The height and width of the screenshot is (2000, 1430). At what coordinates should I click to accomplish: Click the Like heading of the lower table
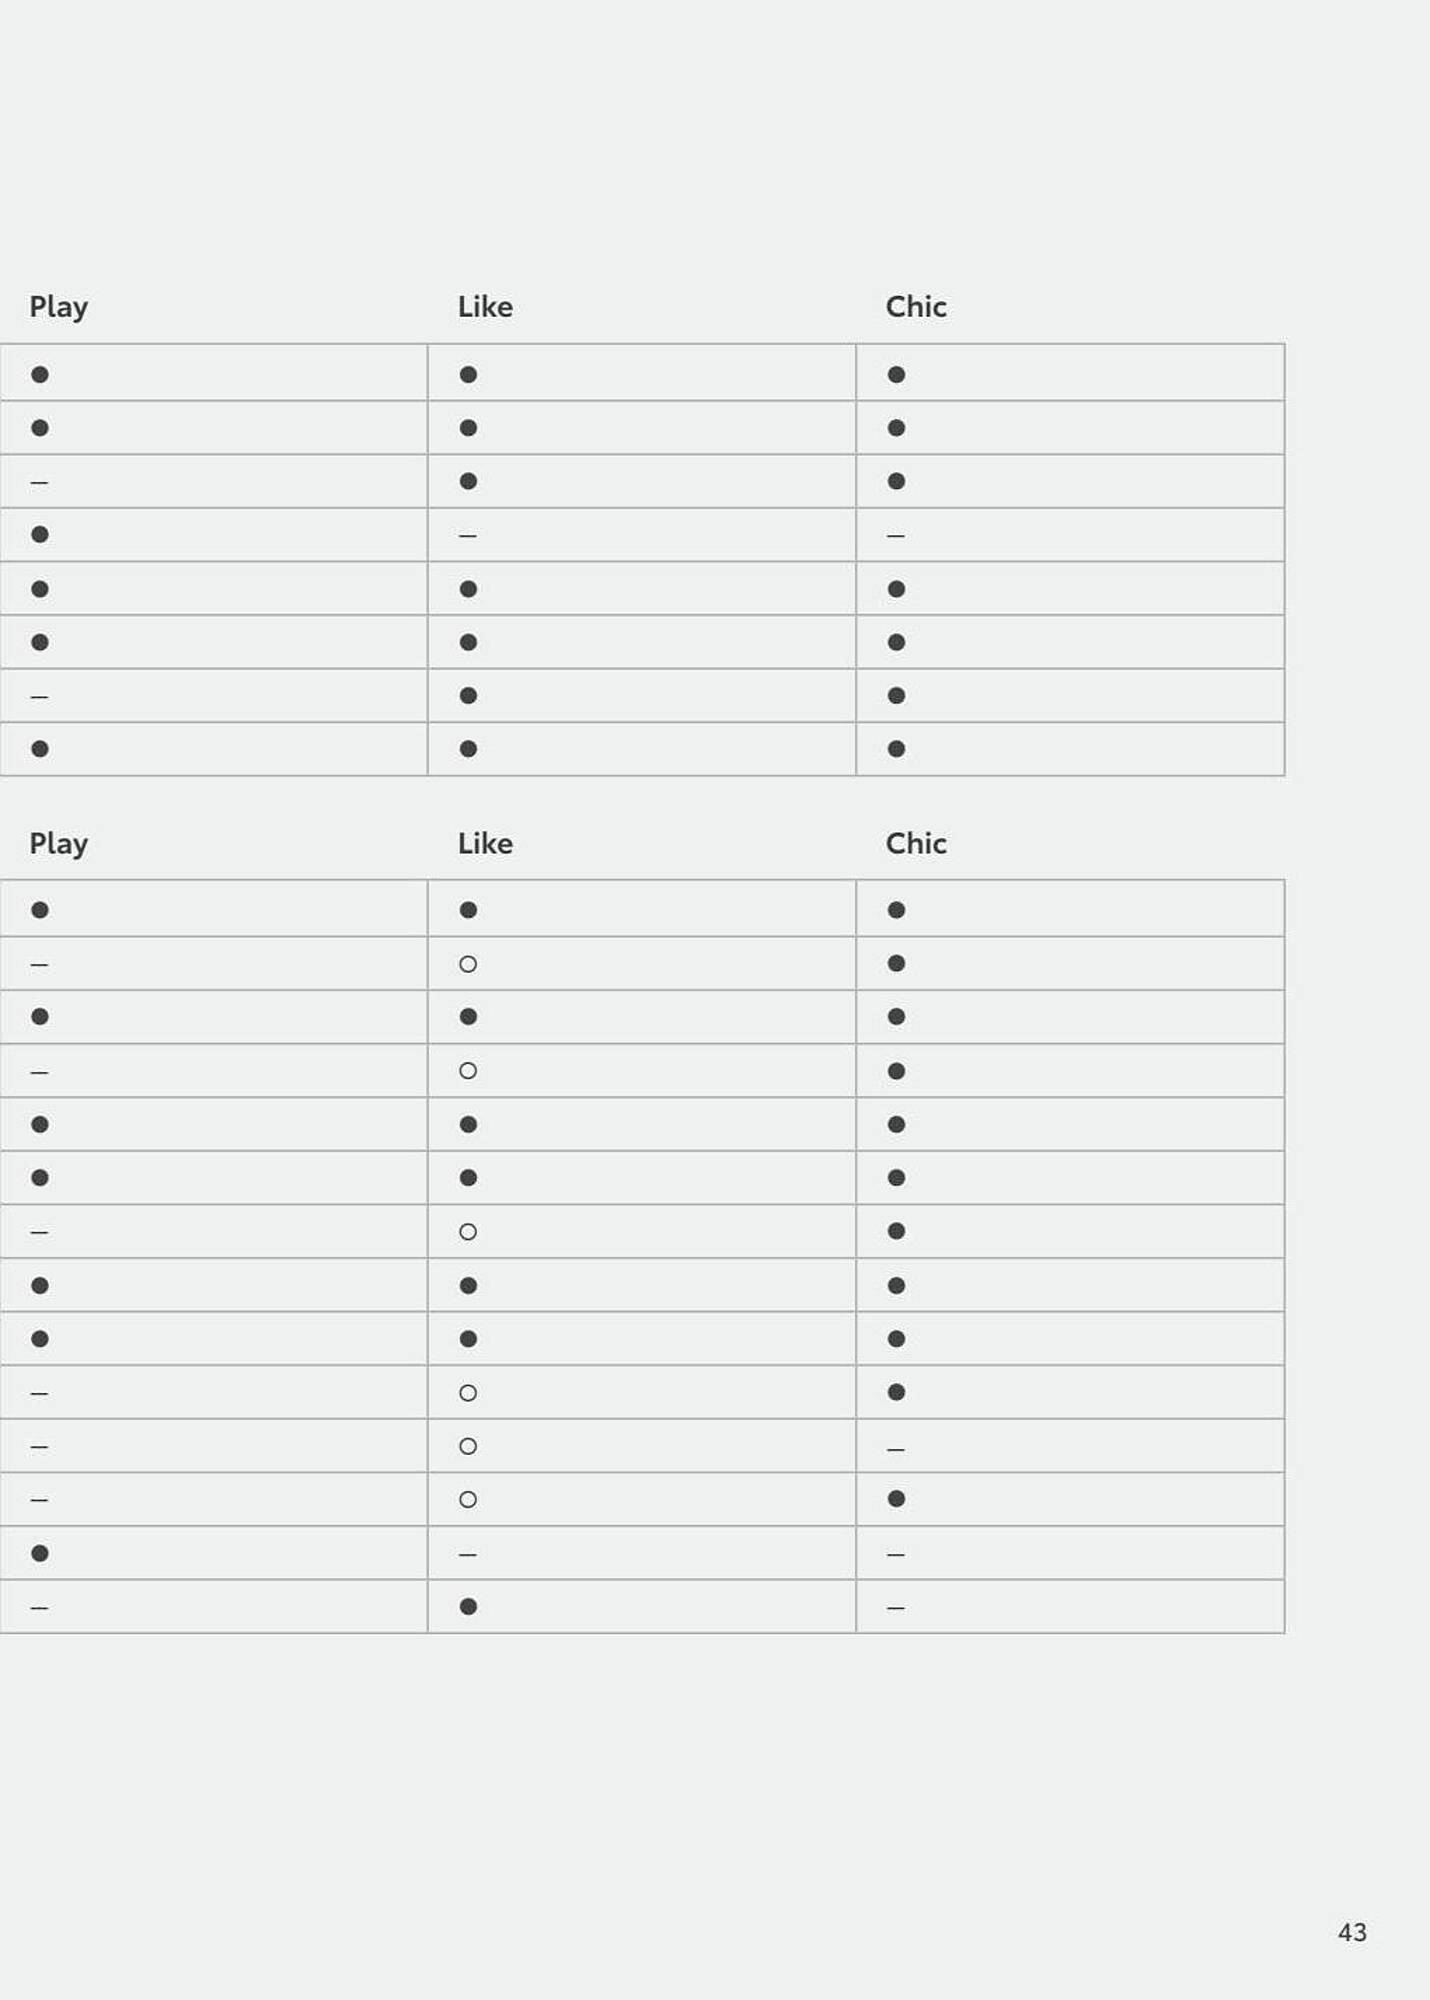485,843
